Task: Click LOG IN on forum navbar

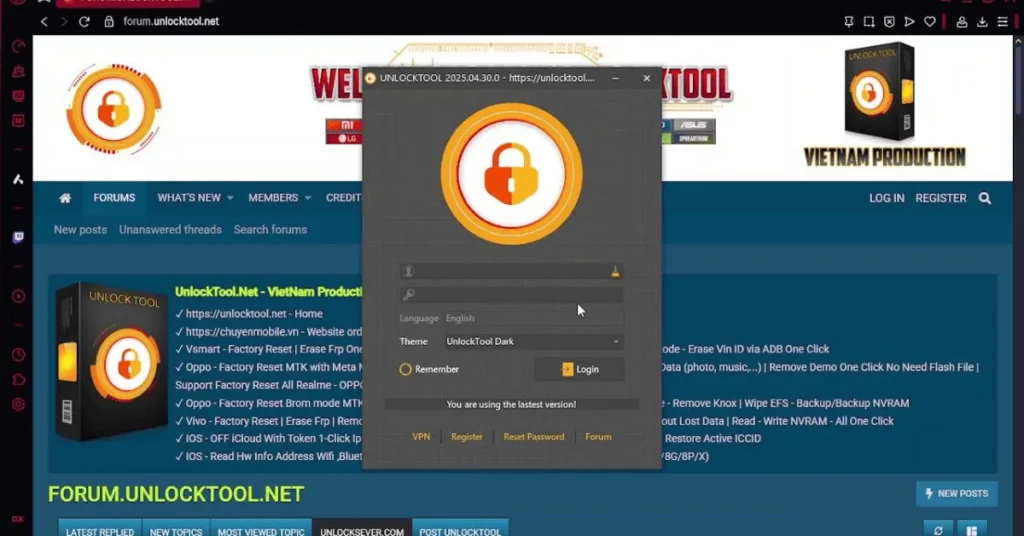Action: [886, 198]
